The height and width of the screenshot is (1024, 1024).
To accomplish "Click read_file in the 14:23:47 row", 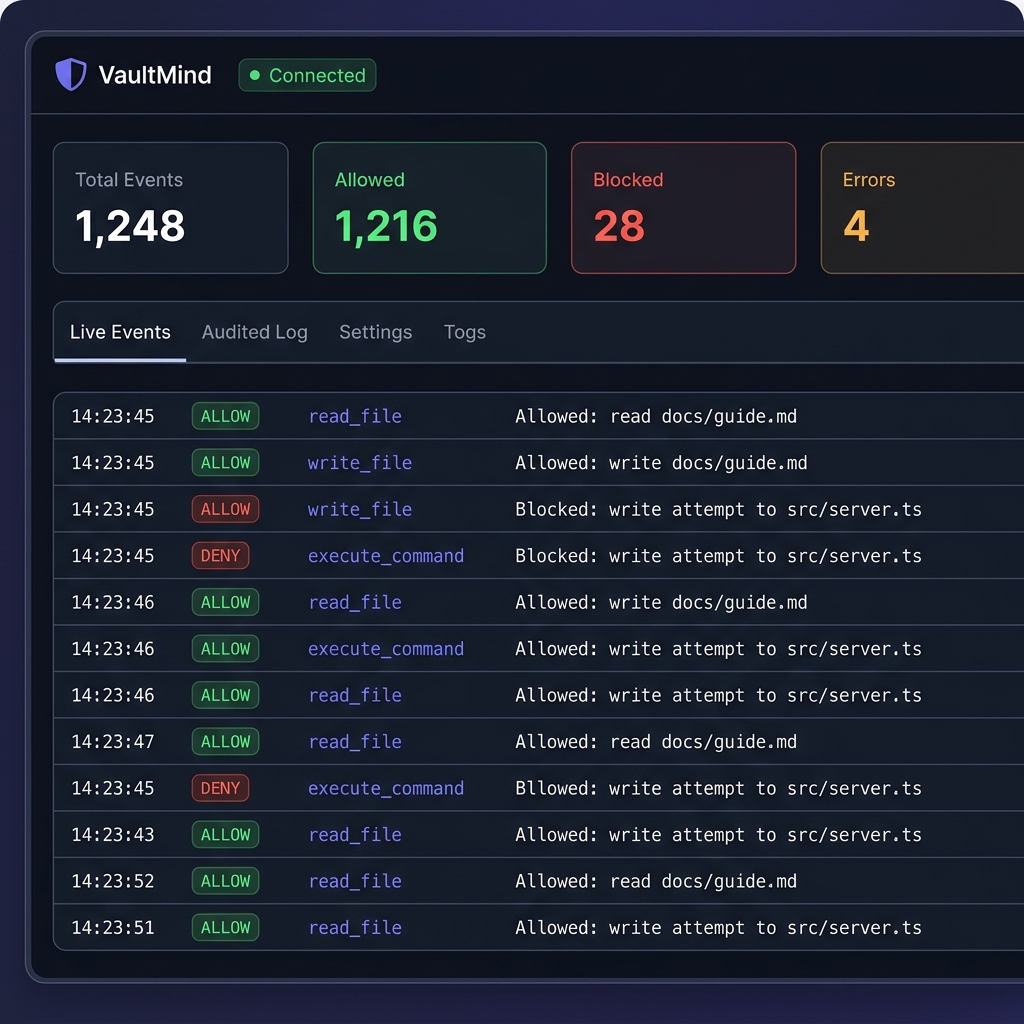I will [355, 742].
